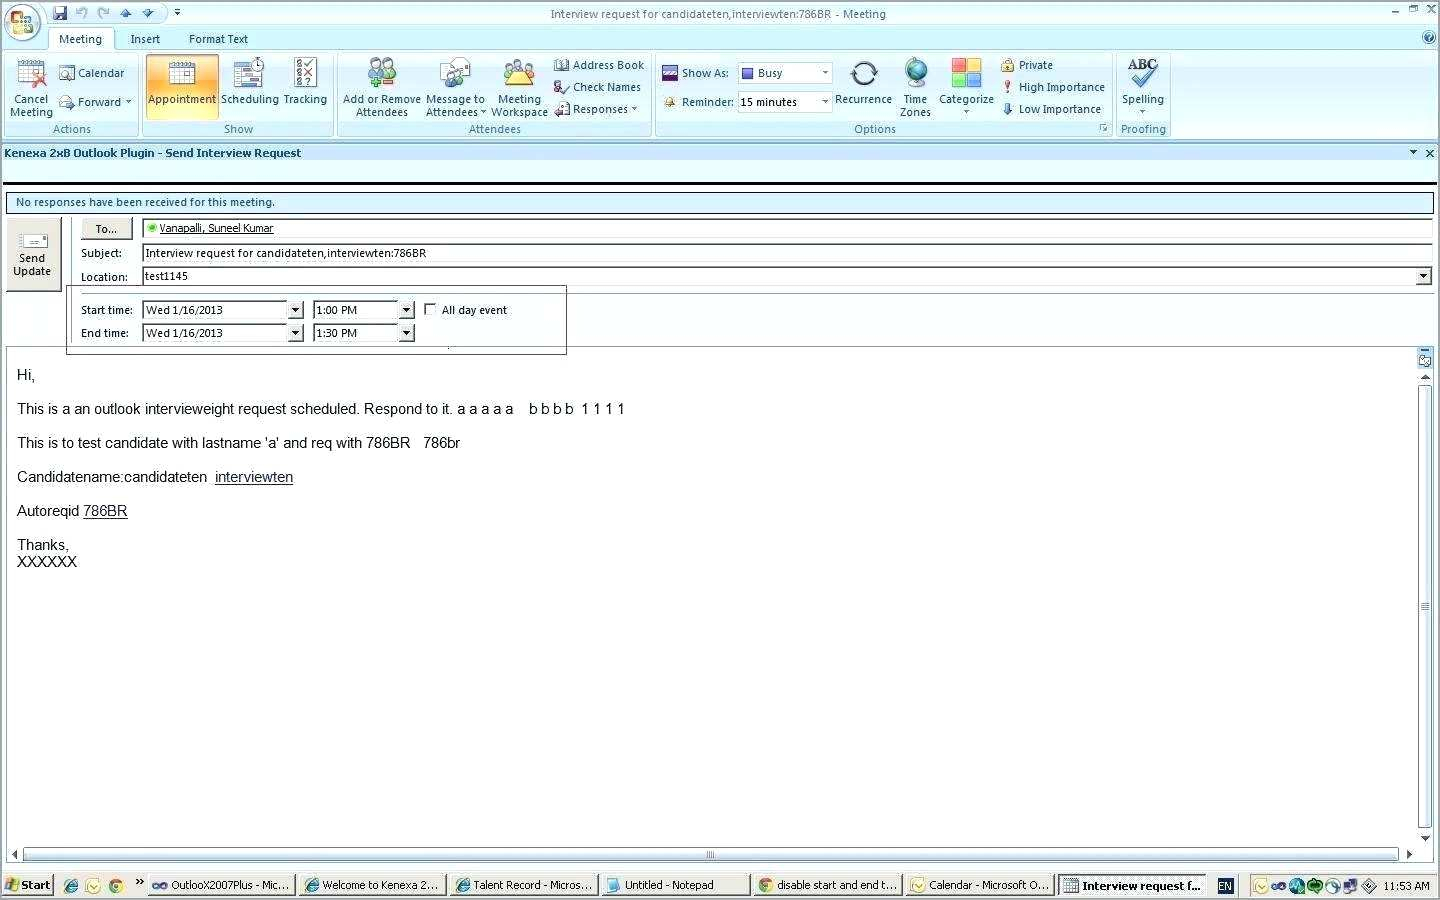Screen dimensions: 1440x900
Task: Launch Chrome from quick launch
Action: (x=116, y=885)
